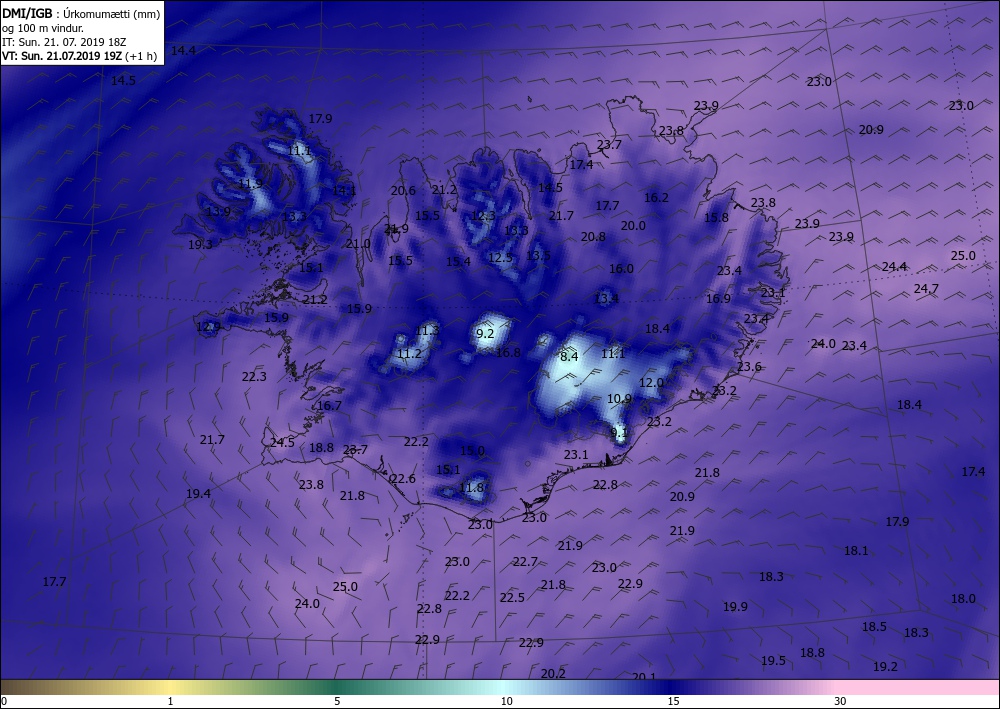
Task: Click the map value 24.4
Action: point(894,267)
